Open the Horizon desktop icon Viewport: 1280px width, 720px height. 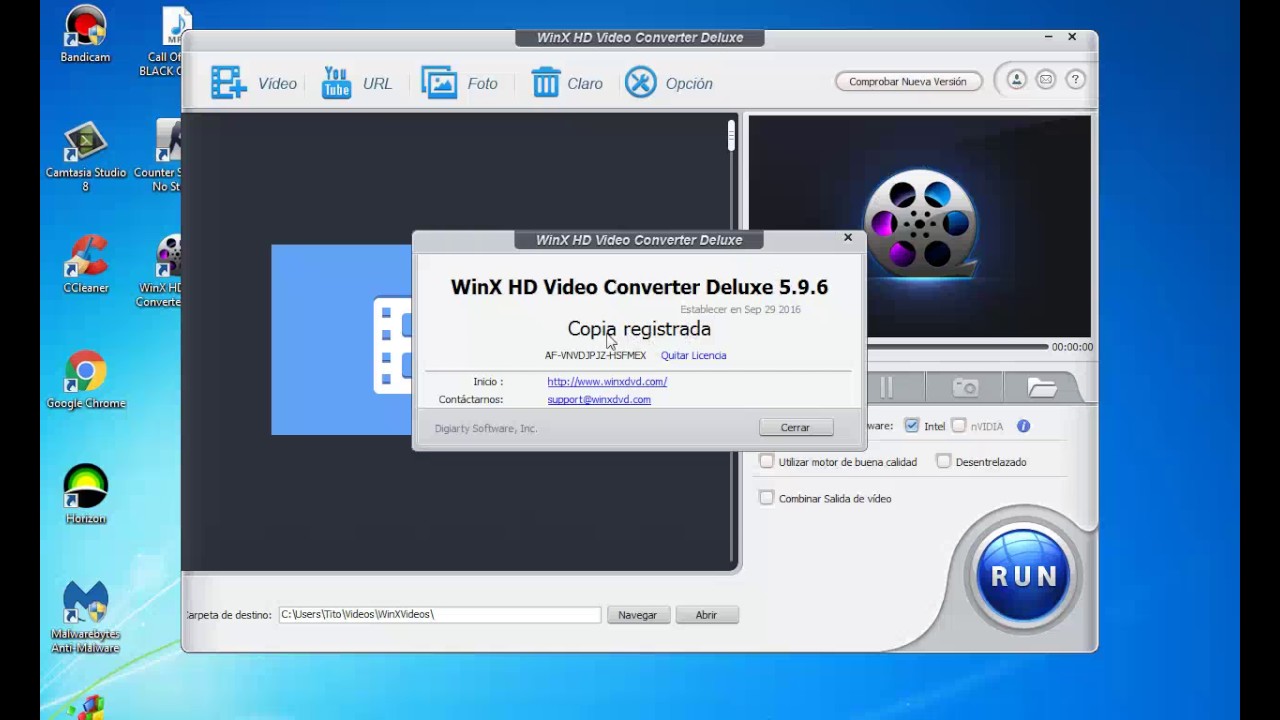point(86,495)
